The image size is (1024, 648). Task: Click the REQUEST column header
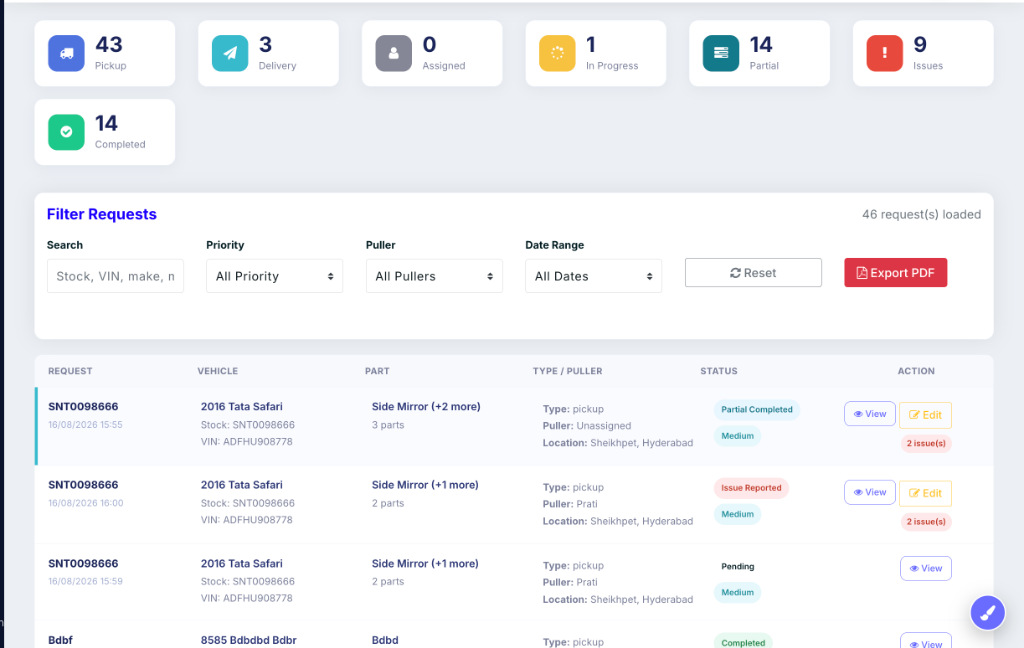point(70,371)
